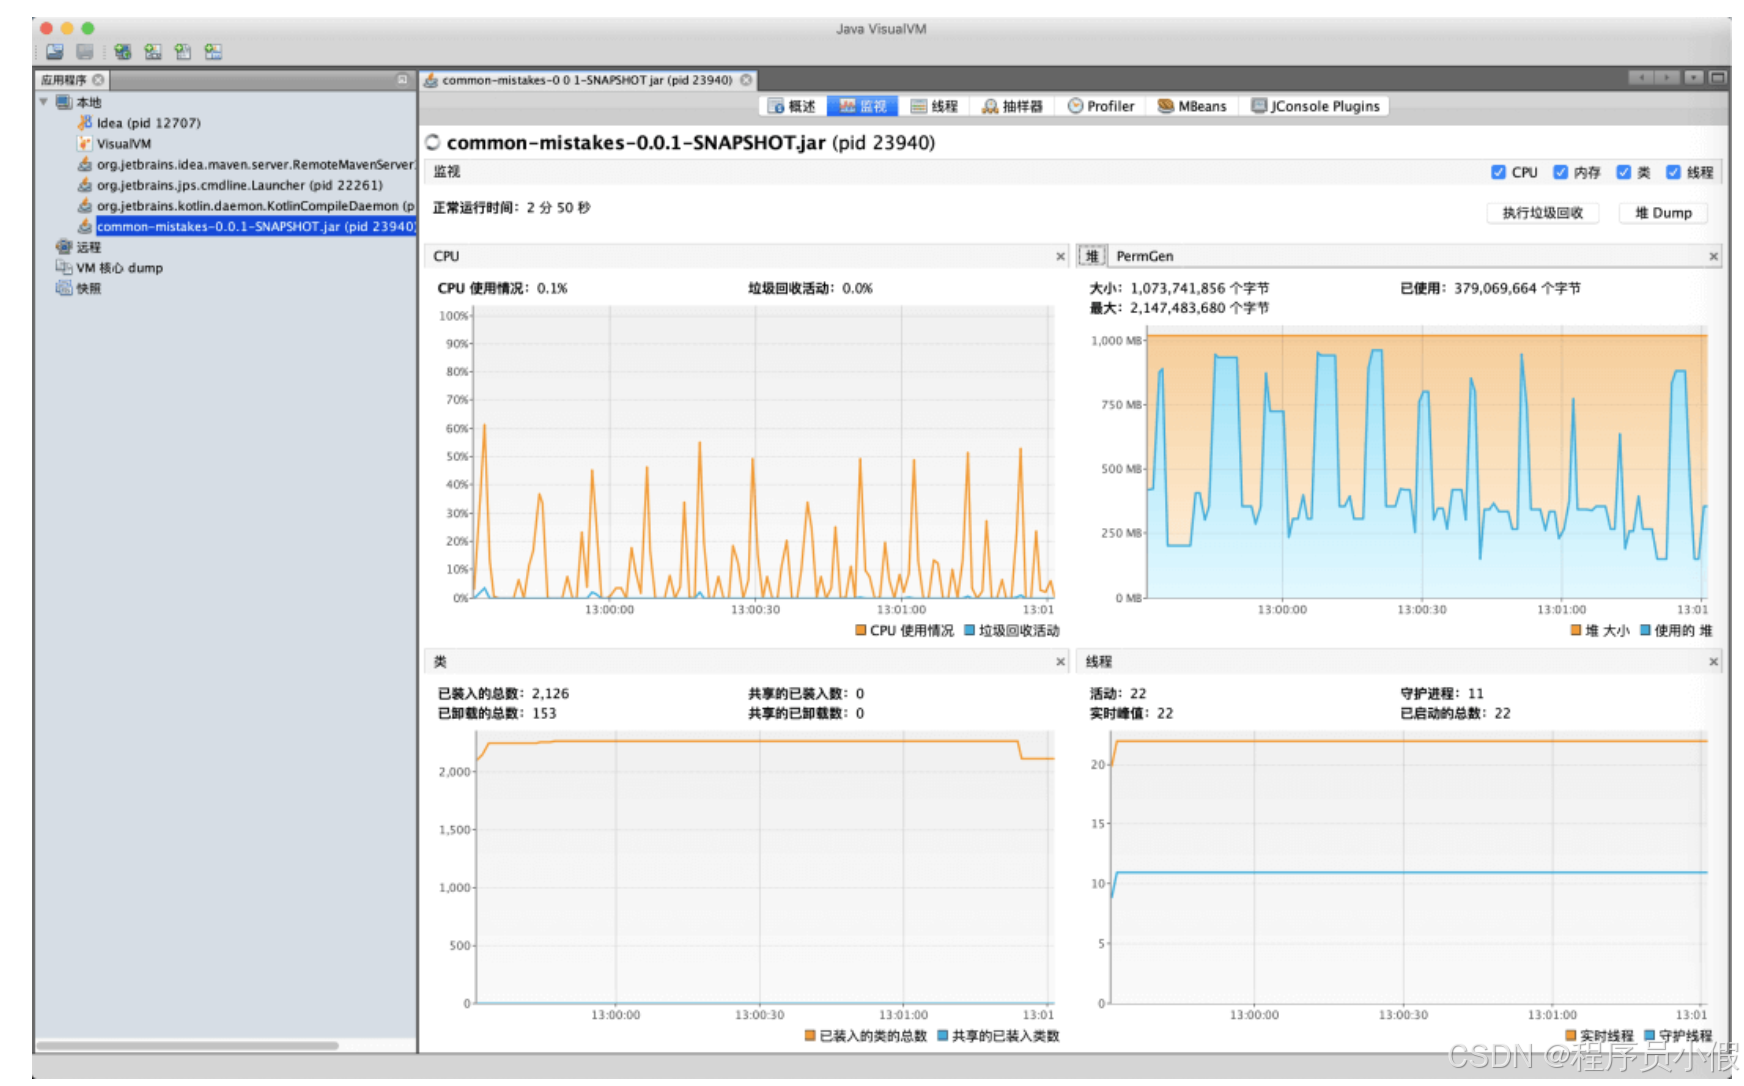
Task: Click the greyed-out save toolbar icon
Action: [x=85, y=52]
